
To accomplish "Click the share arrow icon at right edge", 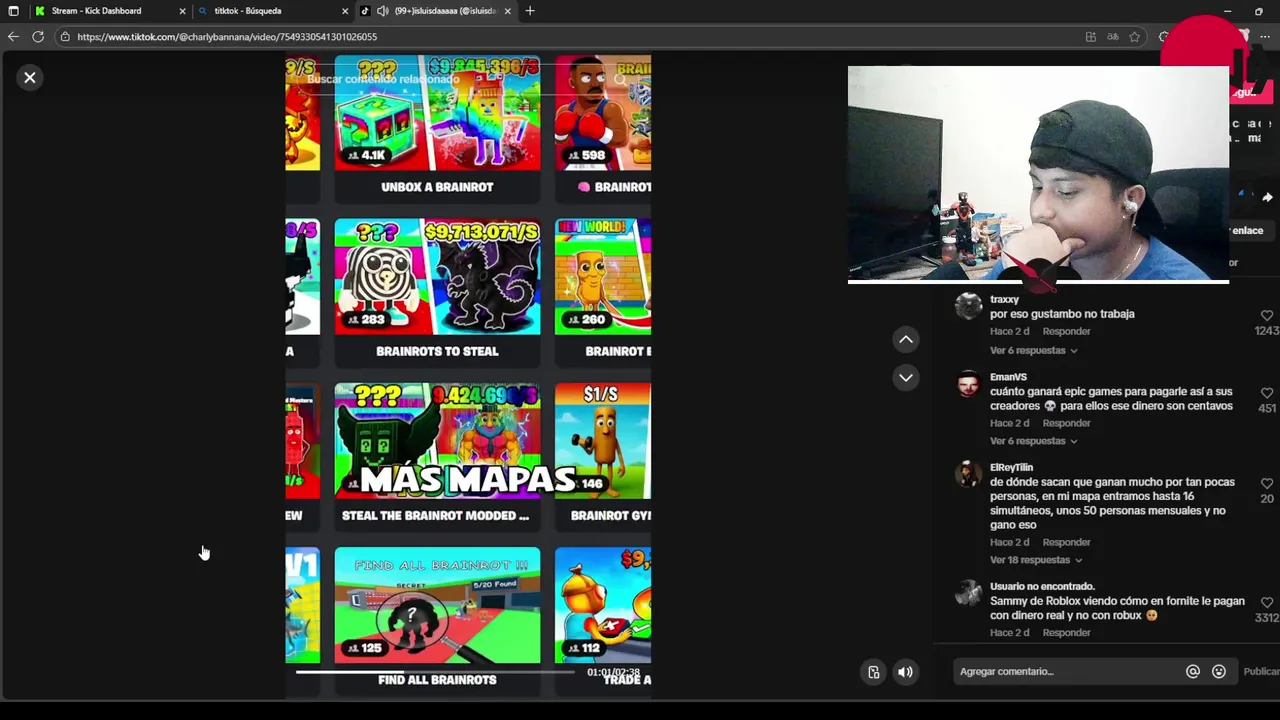I will pos(1267,198).
